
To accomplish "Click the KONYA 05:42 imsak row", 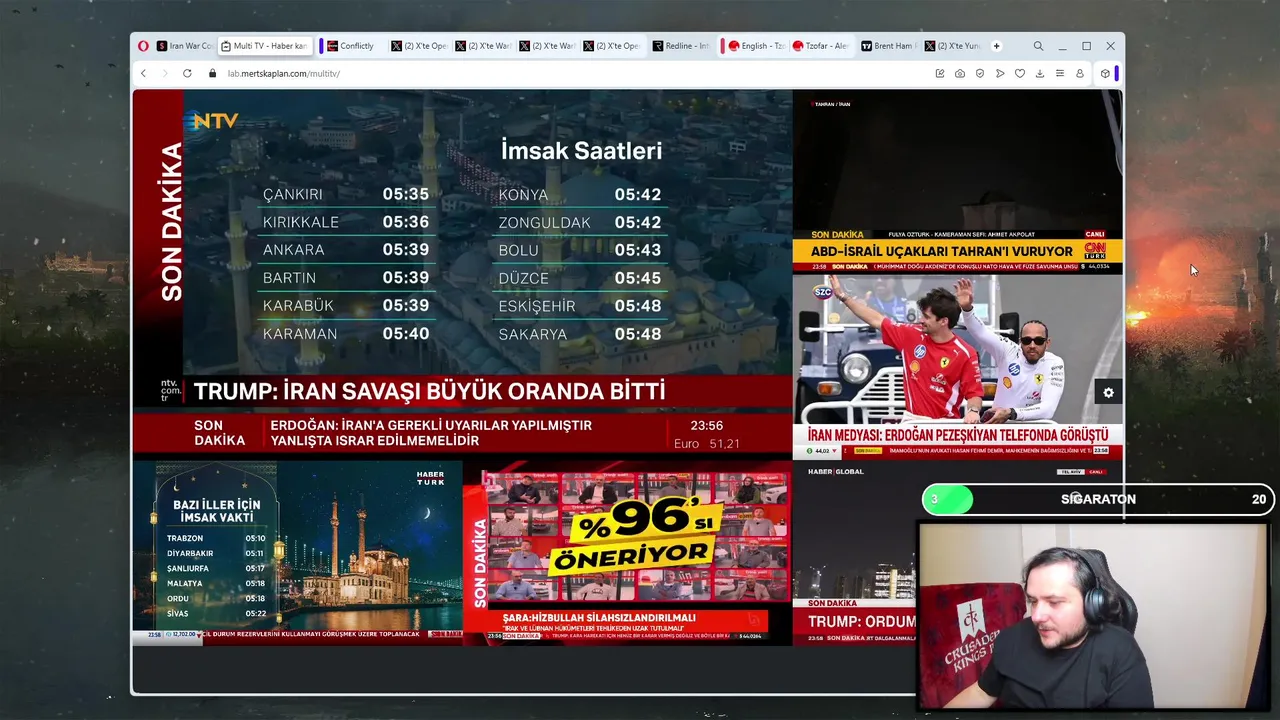I will [580, 195].
